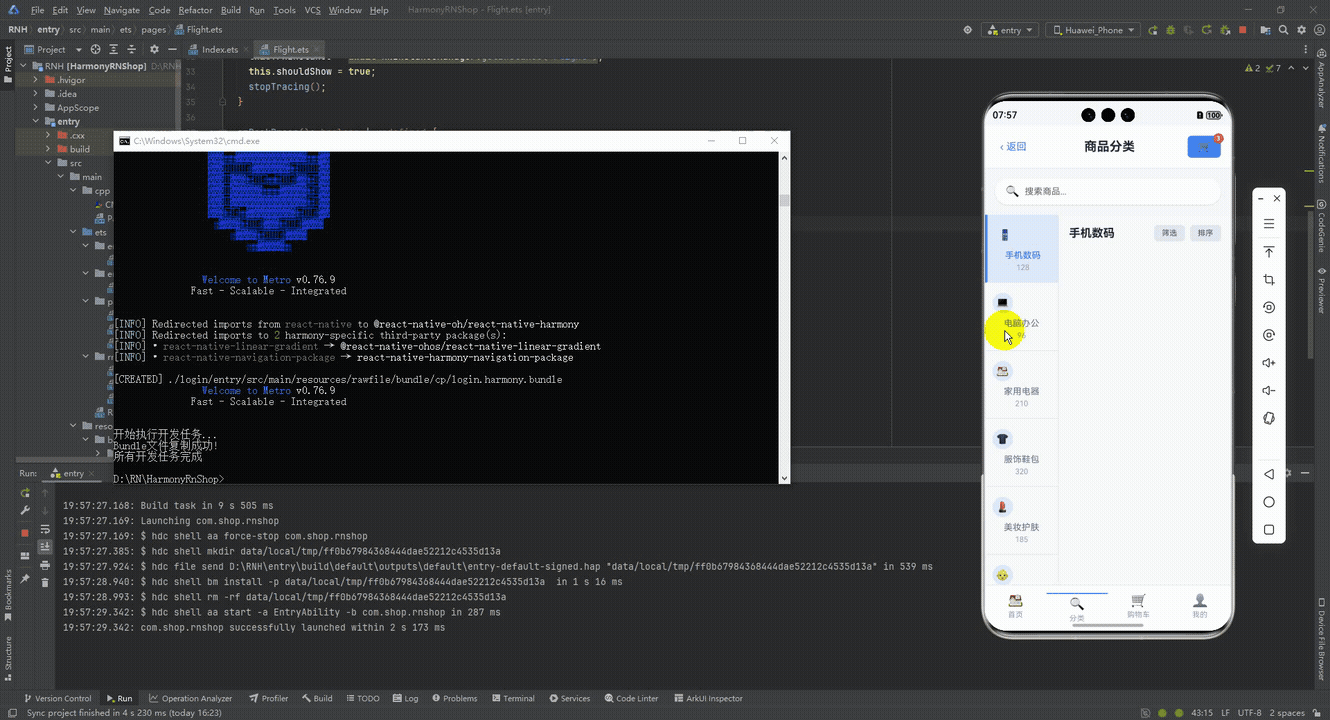Open the VCS menu
Viewport: 1330px width, 720px height.
tap(312, 10)
